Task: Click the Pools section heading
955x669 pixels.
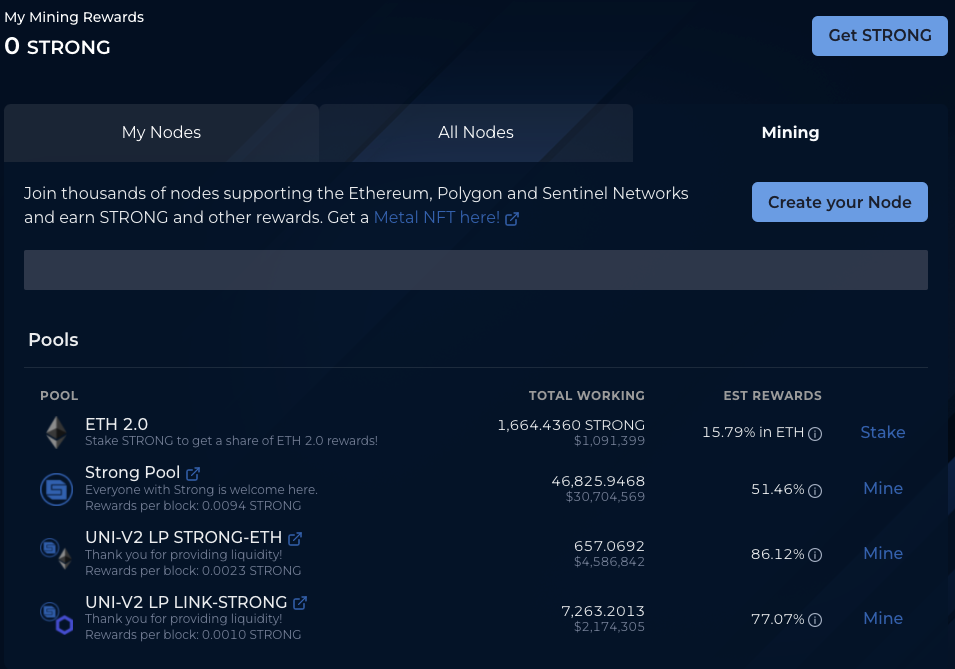Action: coord(54,339)
